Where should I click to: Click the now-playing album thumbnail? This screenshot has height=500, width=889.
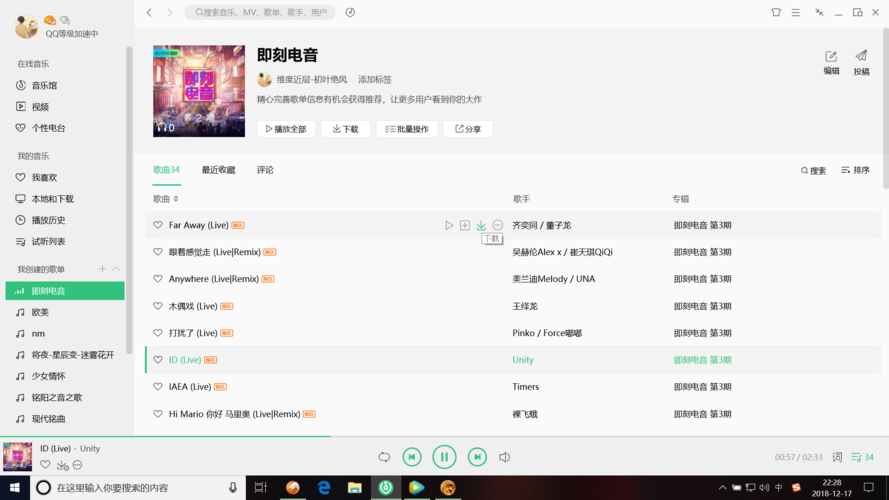(x=18, y=457)
